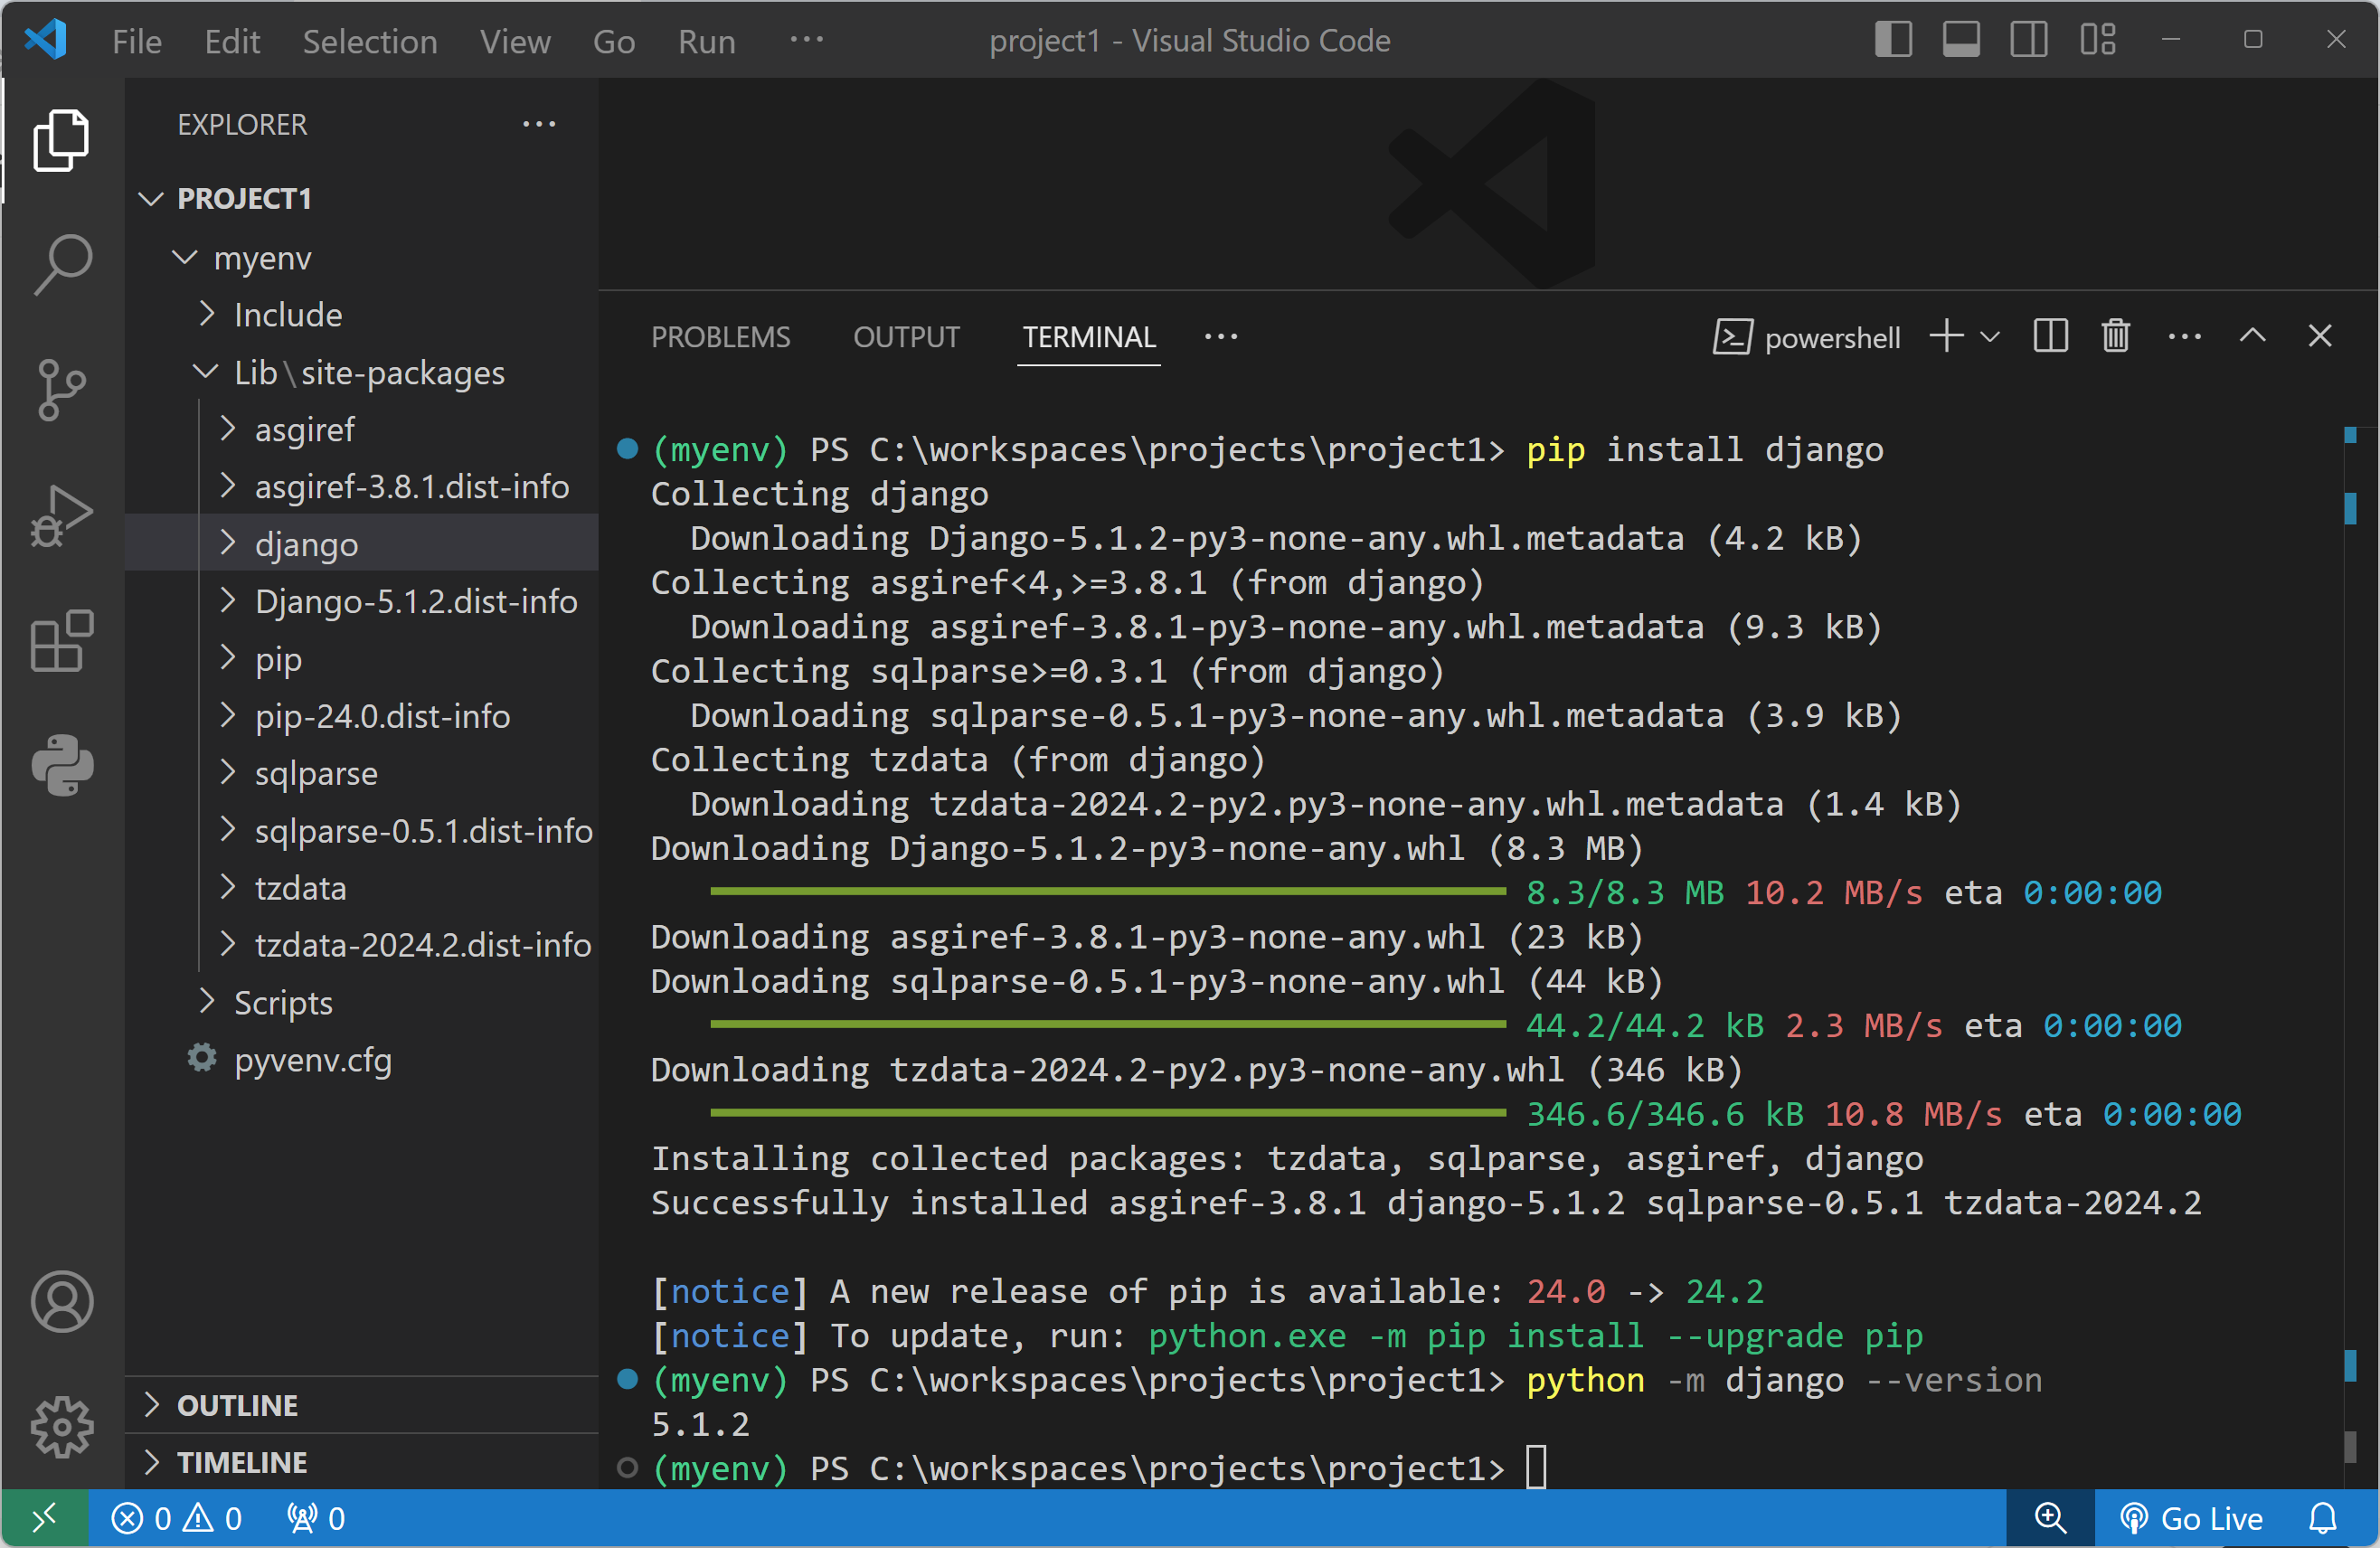Open the Search view in activity bar
2380x1548 pixels.
click(x=62, y=264)
